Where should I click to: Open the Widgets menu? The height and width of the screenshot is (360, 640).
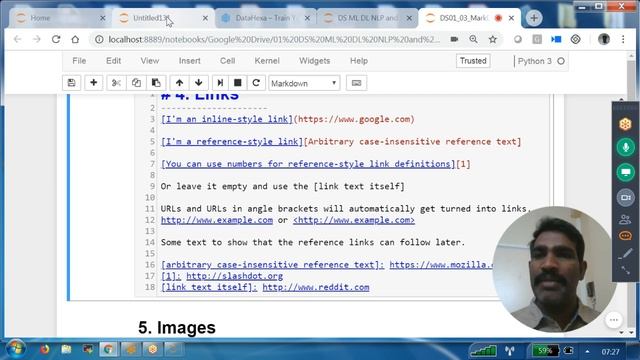(314, 61)
